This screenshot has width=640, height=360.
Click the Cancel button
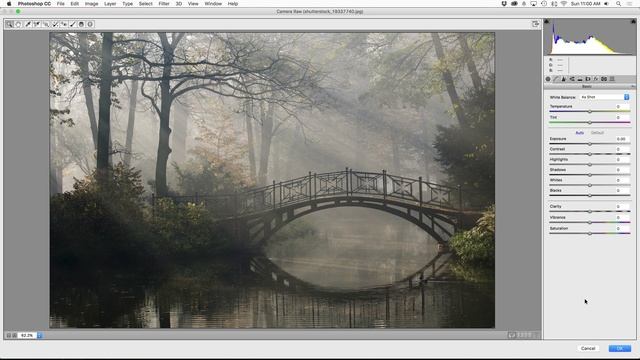(x=588, y=348)
